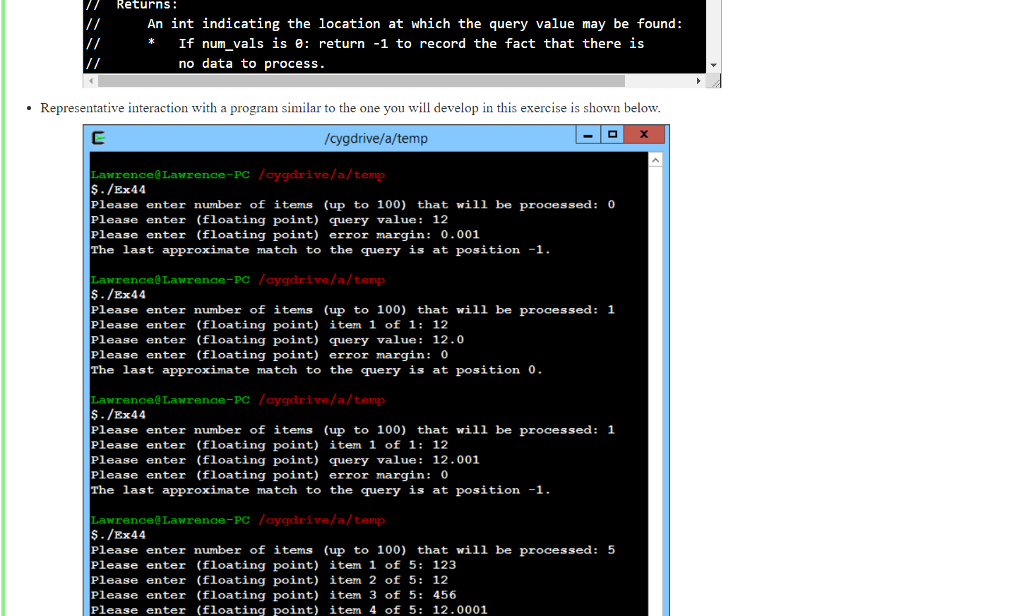Maximize the /cygdrive/a/temp terminal window
This screenshot has width=1024, height=616.
613,135
